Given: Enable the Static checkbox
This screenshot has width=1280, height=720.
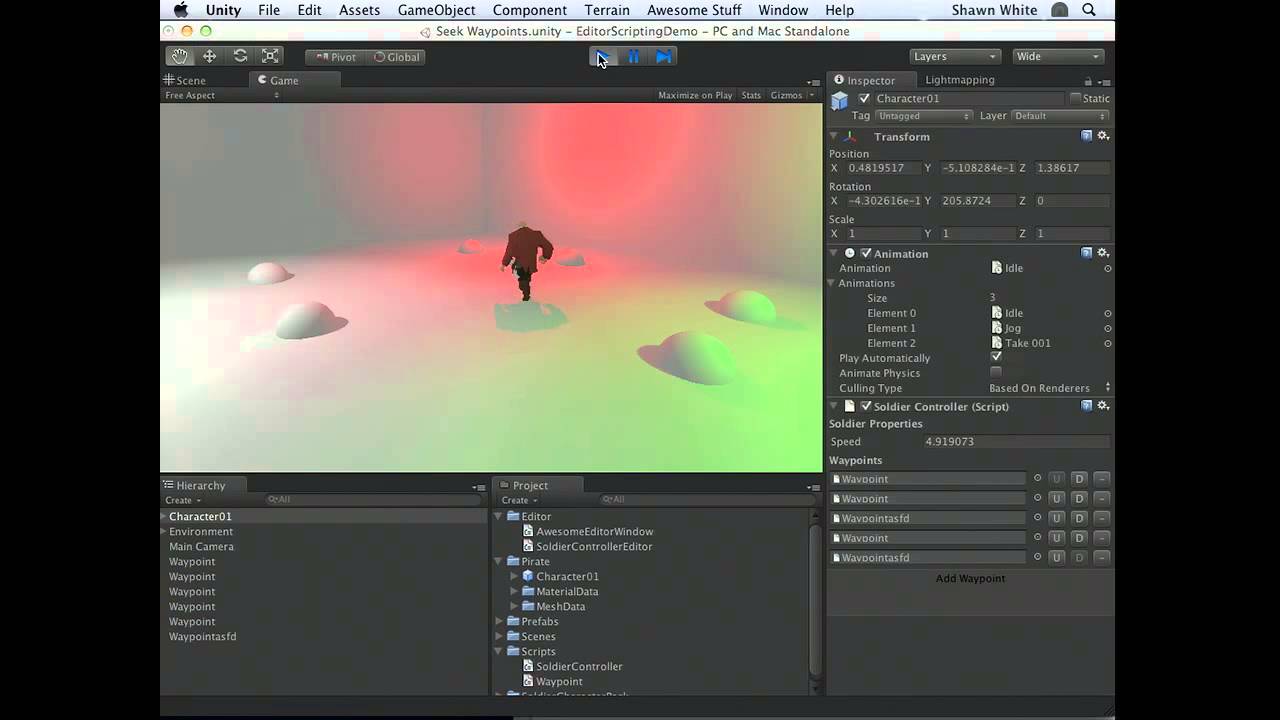Looking at the screenshot, I should tap(1075, 99).
